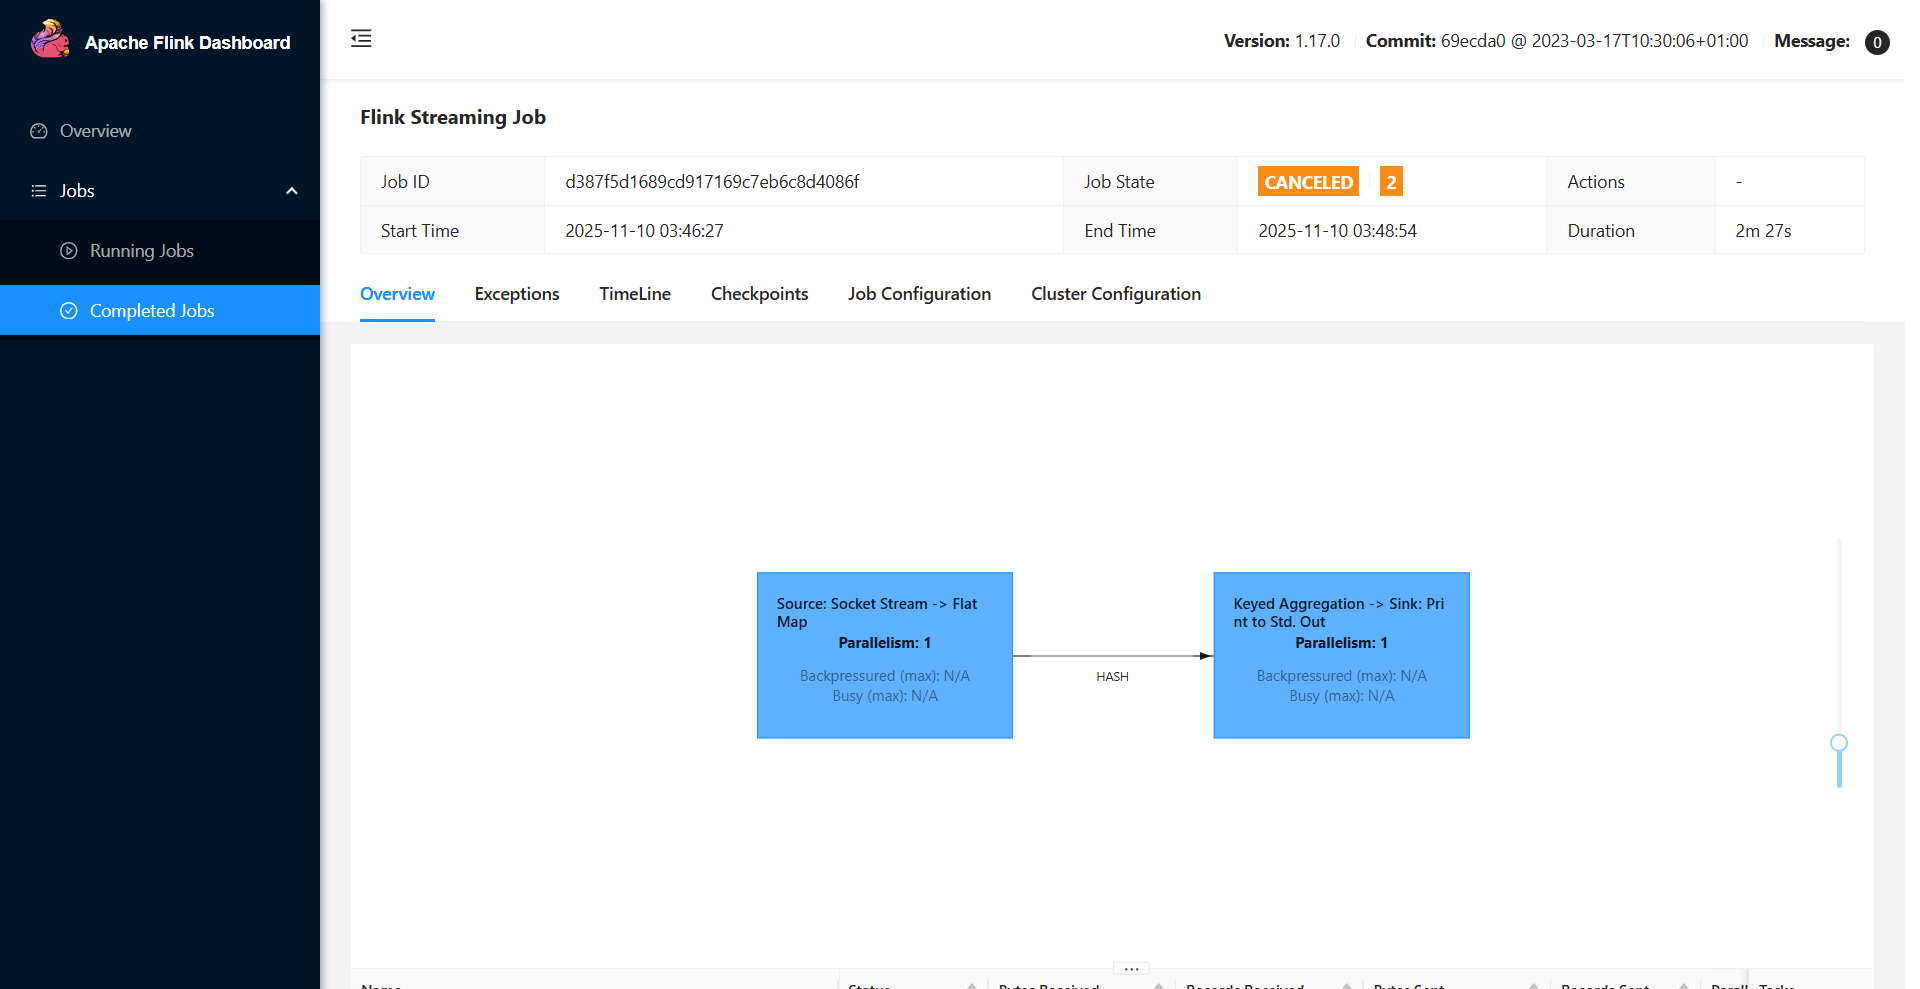Click the Duration value 2m 27s
1920x989 pixels.
click(x=1763, y=231)
